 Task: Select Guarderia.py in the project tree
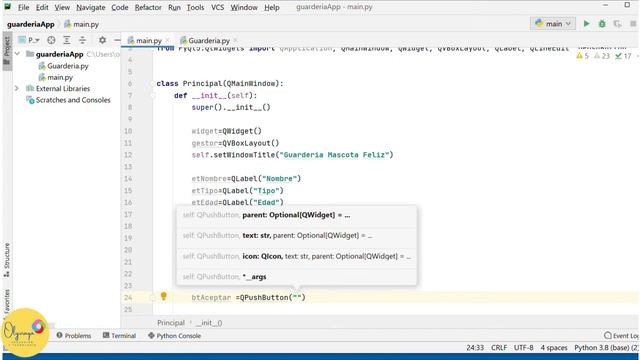(67, 66)
